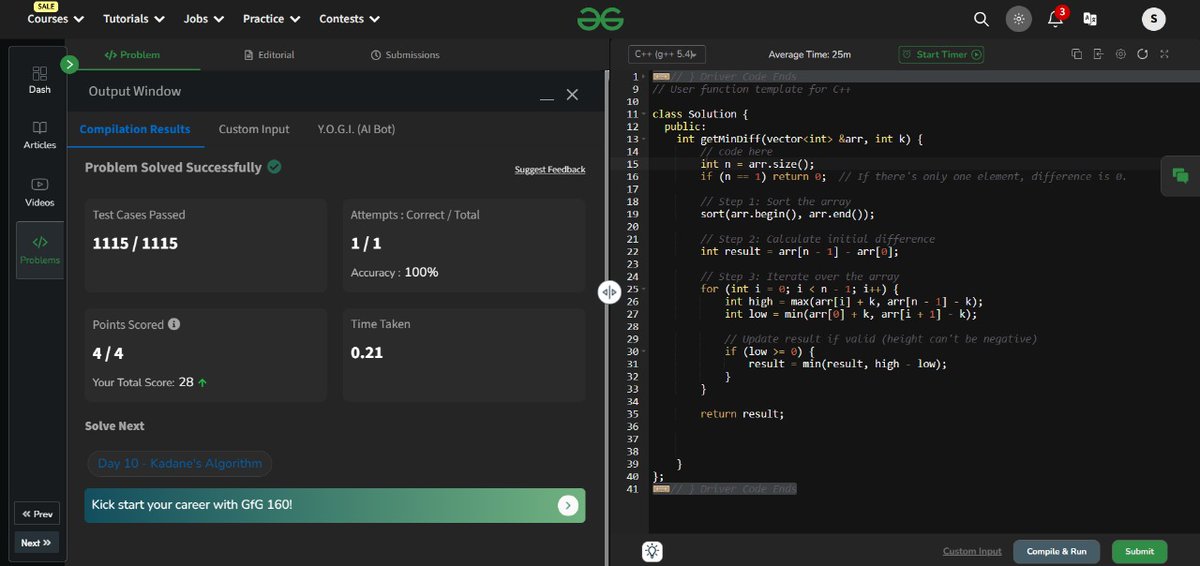
Task: Submit the solution
Action: [1139, 551]
